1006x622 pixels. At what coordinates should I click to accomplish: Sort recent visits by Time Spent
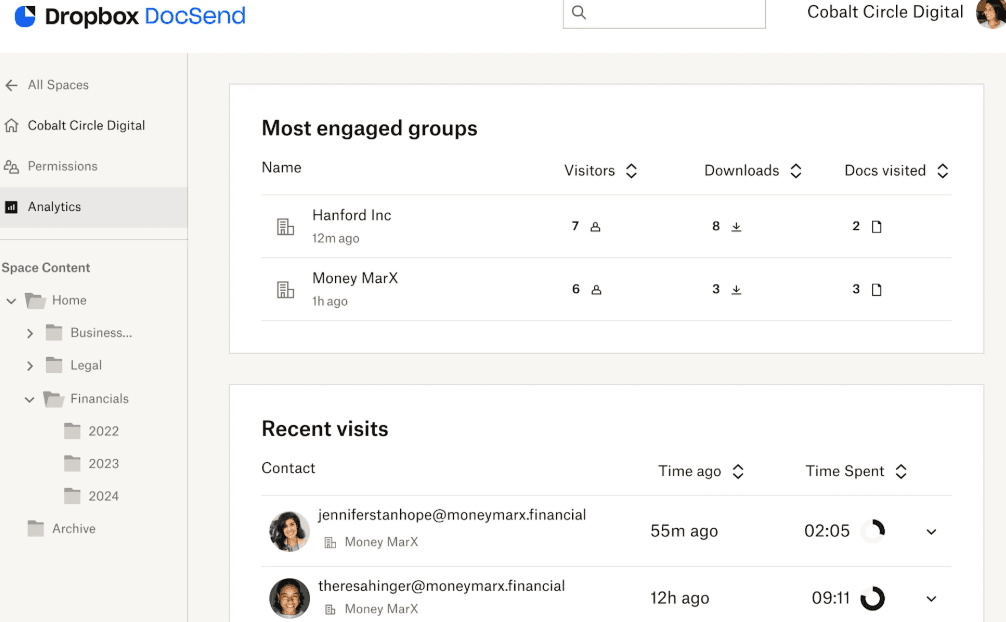tap(901, 472)
